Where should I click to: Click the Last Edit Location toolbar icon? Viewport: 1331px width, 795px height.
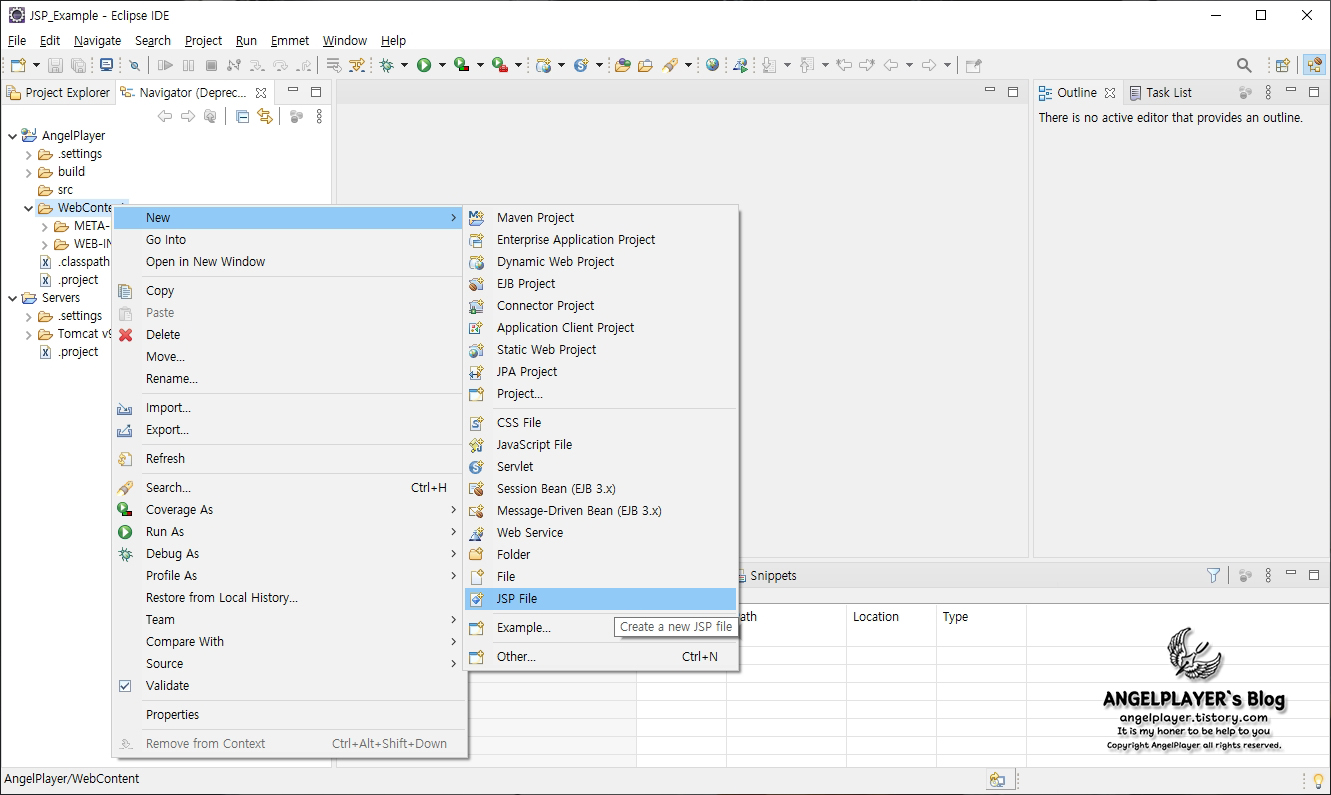click(x=845, y=65)
